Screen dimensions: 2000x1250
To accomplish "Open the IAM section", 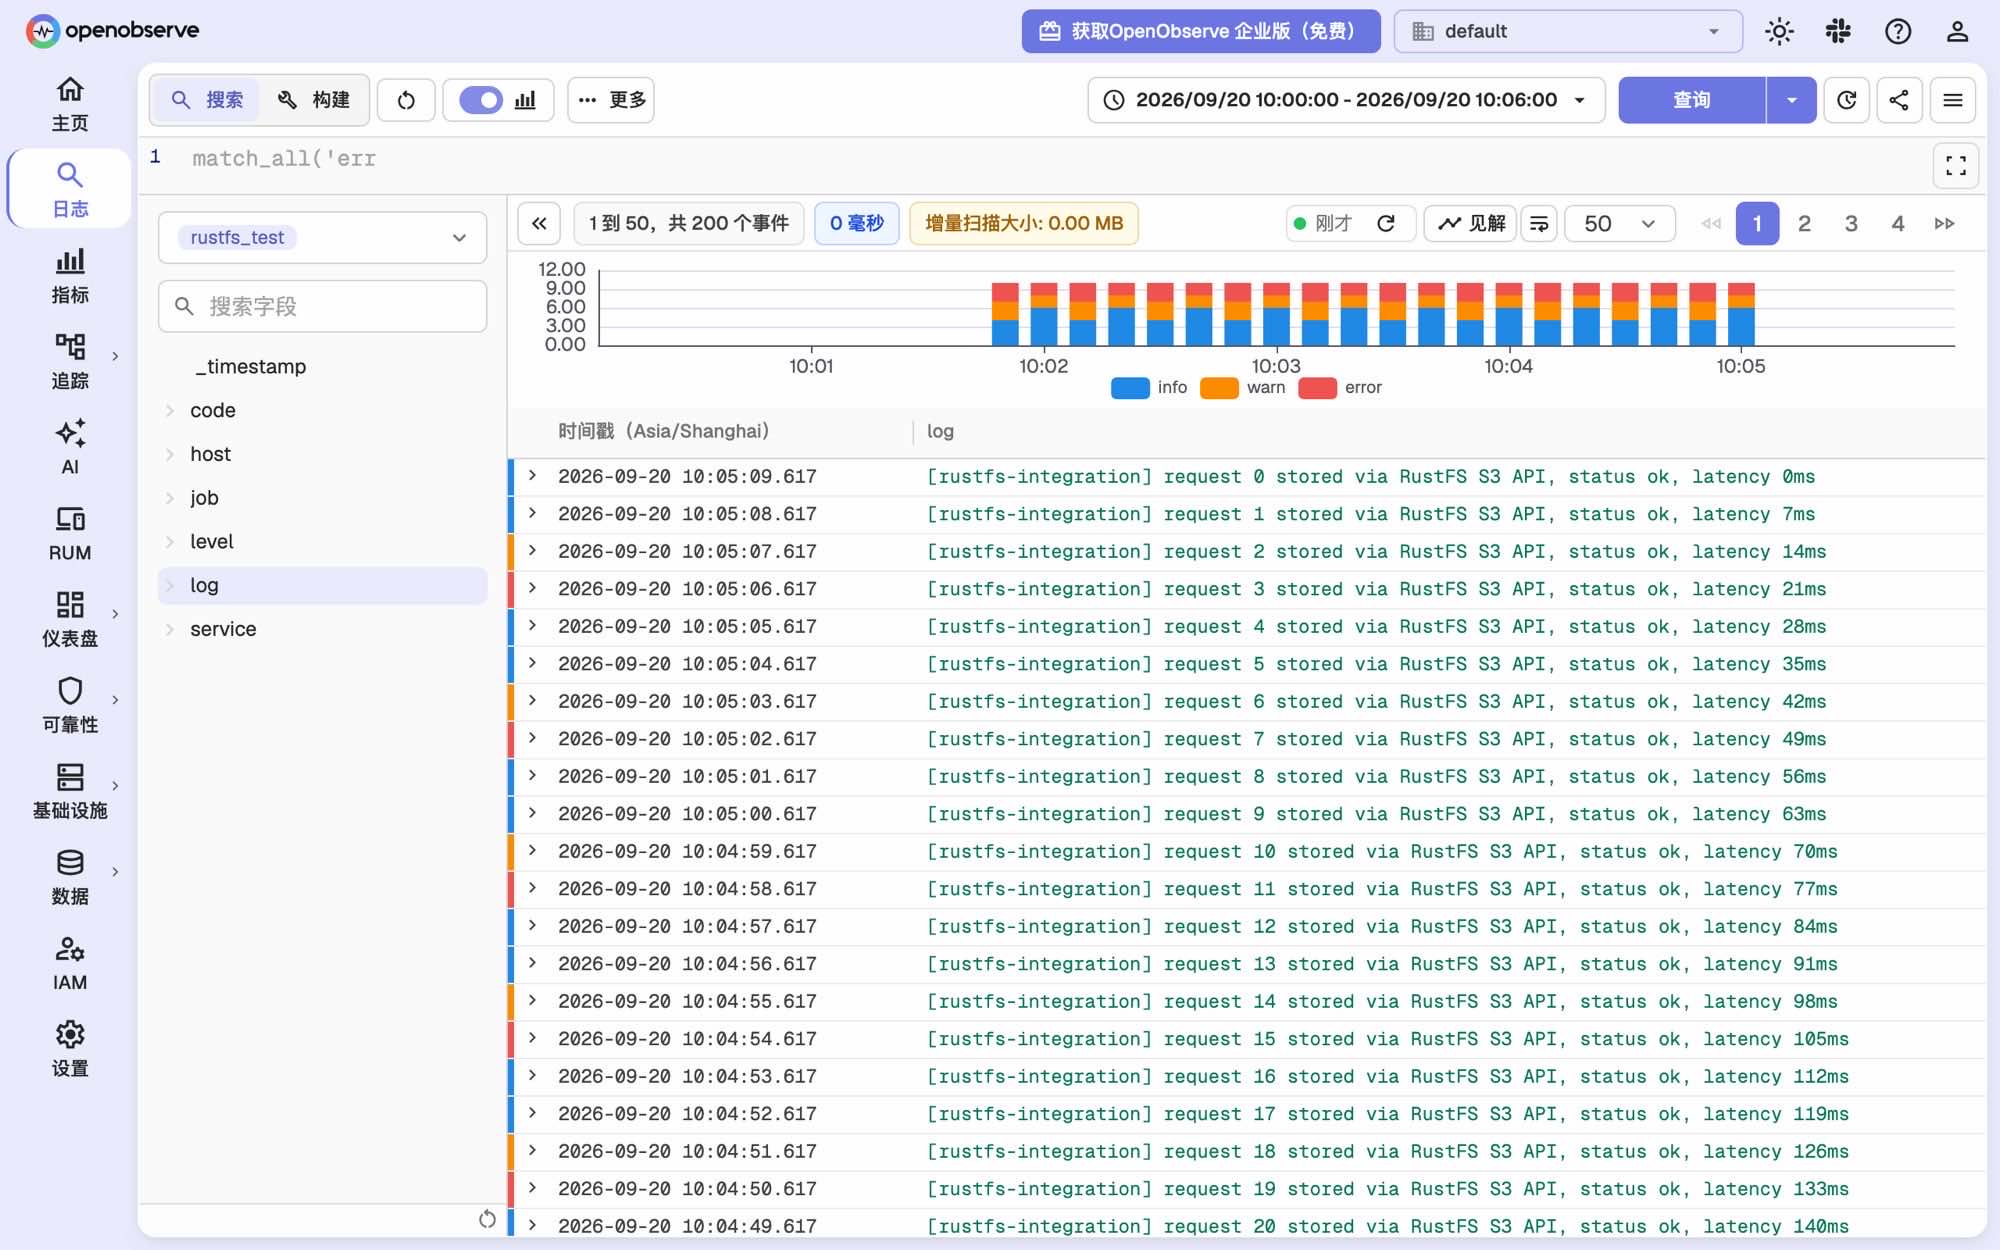I will pyautogui.click(x=70, y=964).
